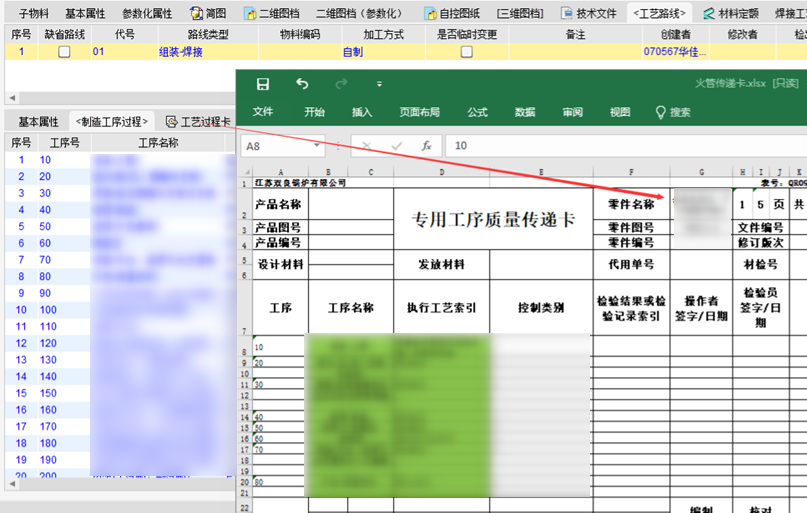Select Excel column D header
The width and height of the screenshot is (807, 513).
click(442, 172)
